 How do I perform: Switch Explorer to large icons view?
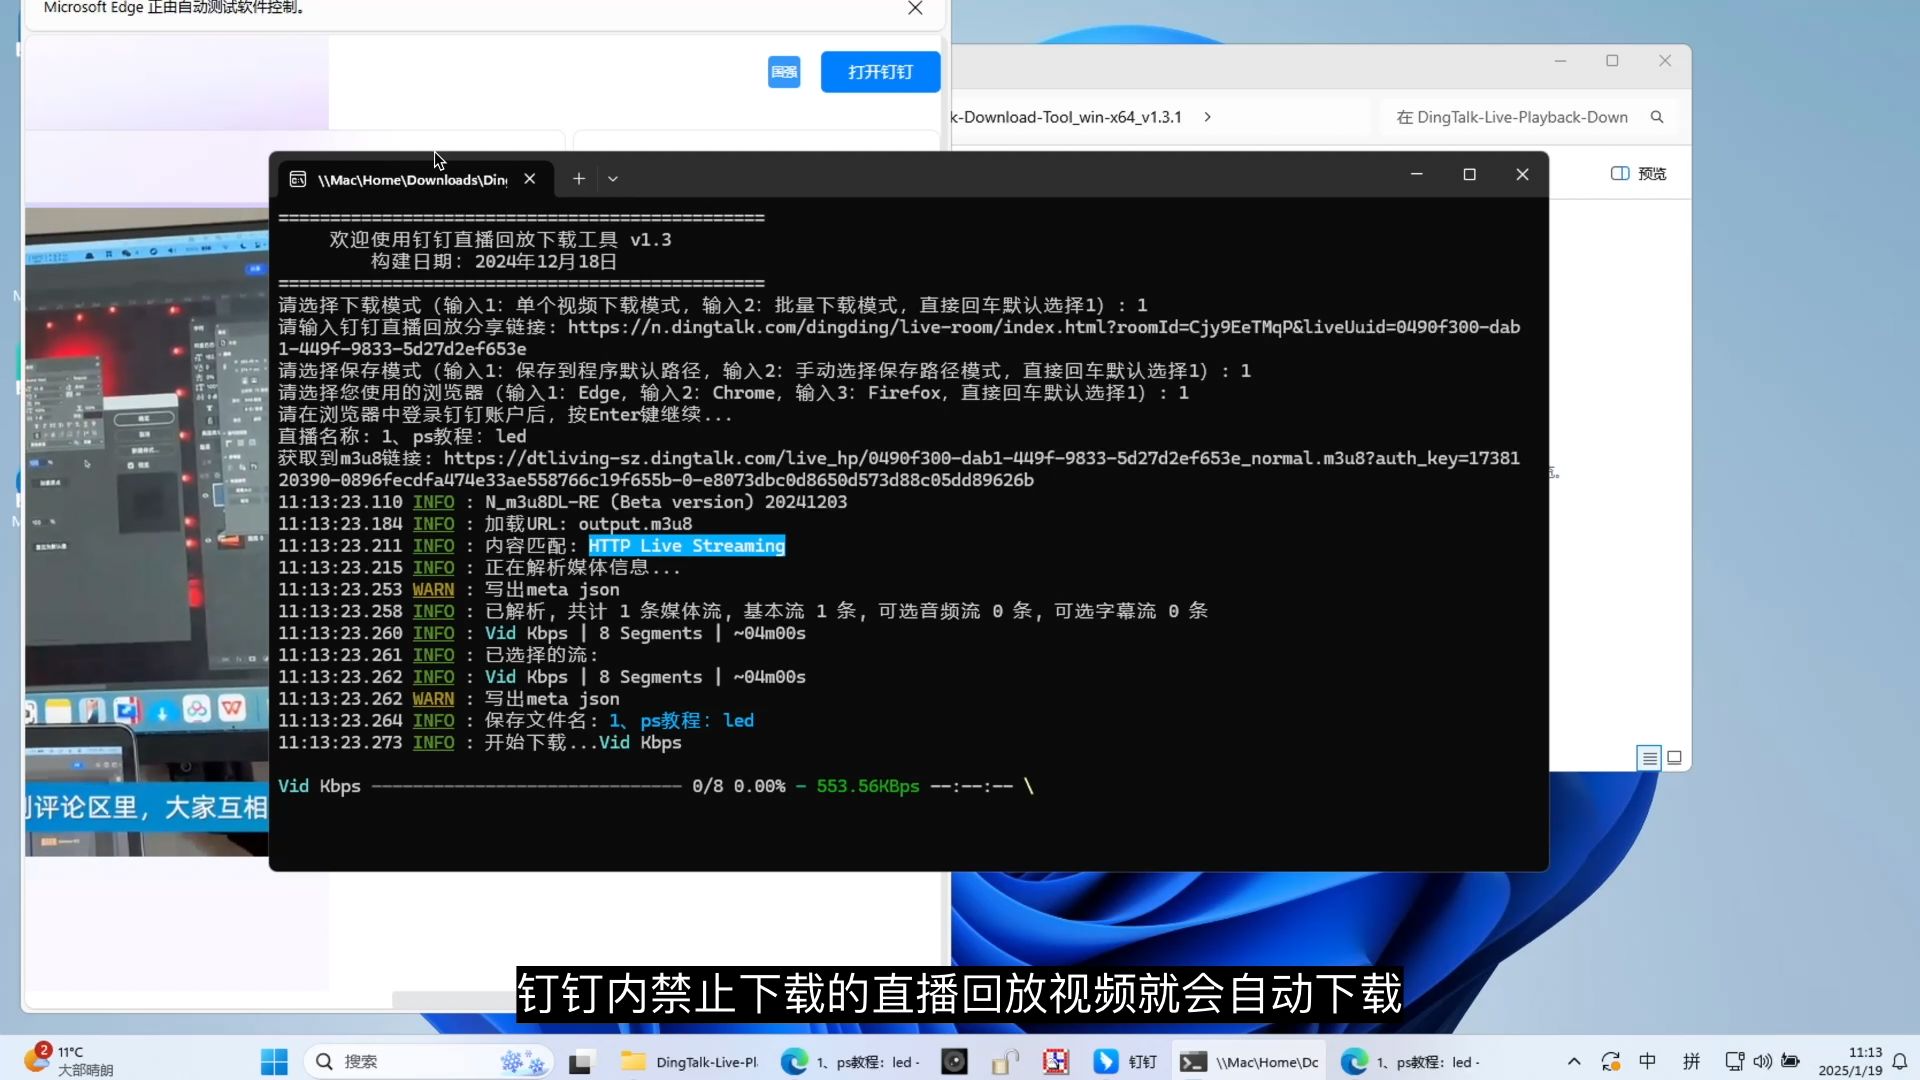pyautogui.click(x=1675, y=758)
